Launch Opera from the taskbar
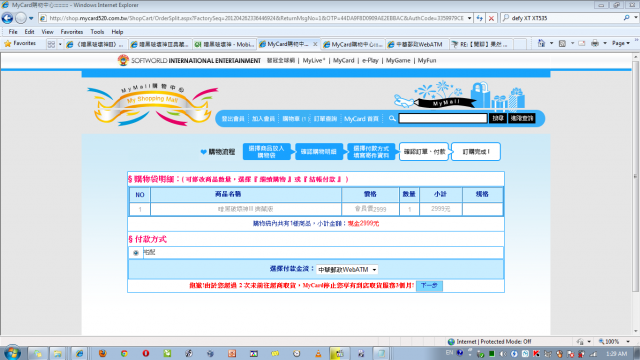The height and width of the screenshot is (360, 640). pyautogui.click(x=146, y=353)
